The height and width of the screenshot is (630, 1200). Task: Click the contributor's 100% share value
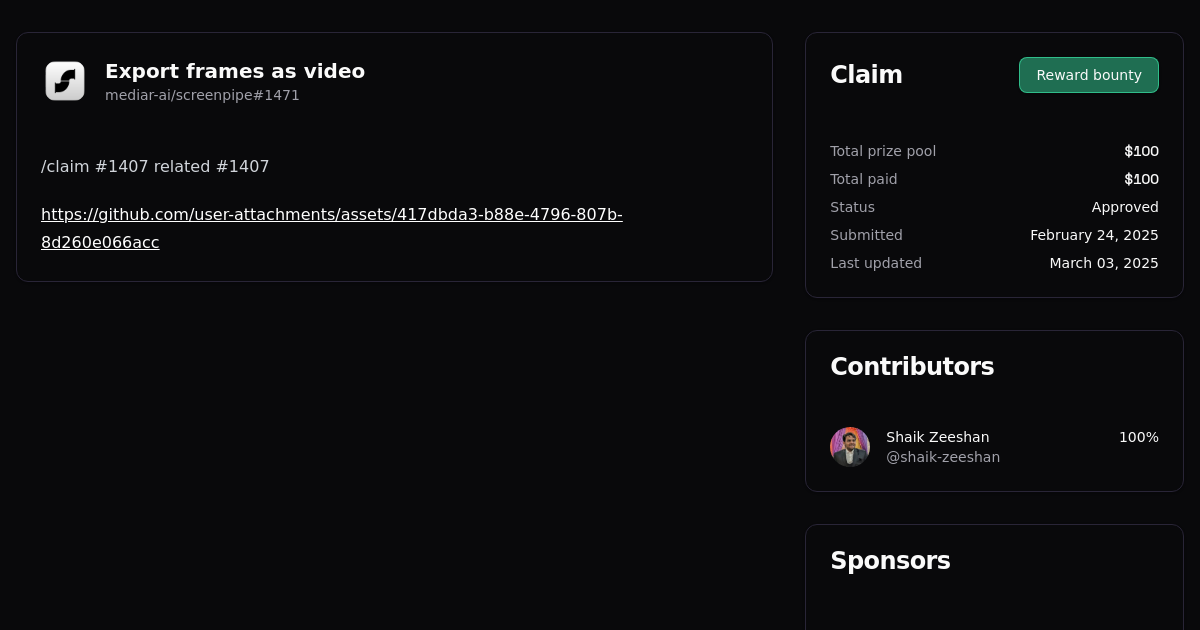point(1138,437)
